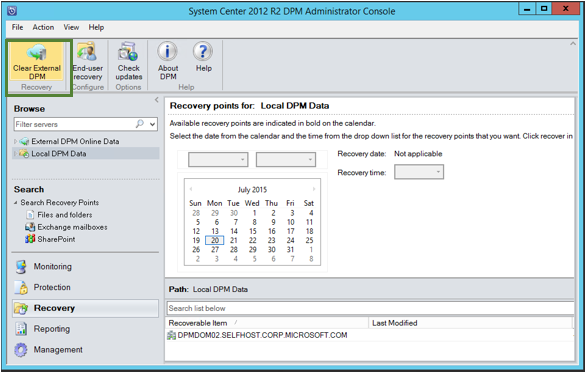The height and width of the screenshot is (376, 587).
Task: Expand the Local DPM Data node
Action: (x=15, y=154)
